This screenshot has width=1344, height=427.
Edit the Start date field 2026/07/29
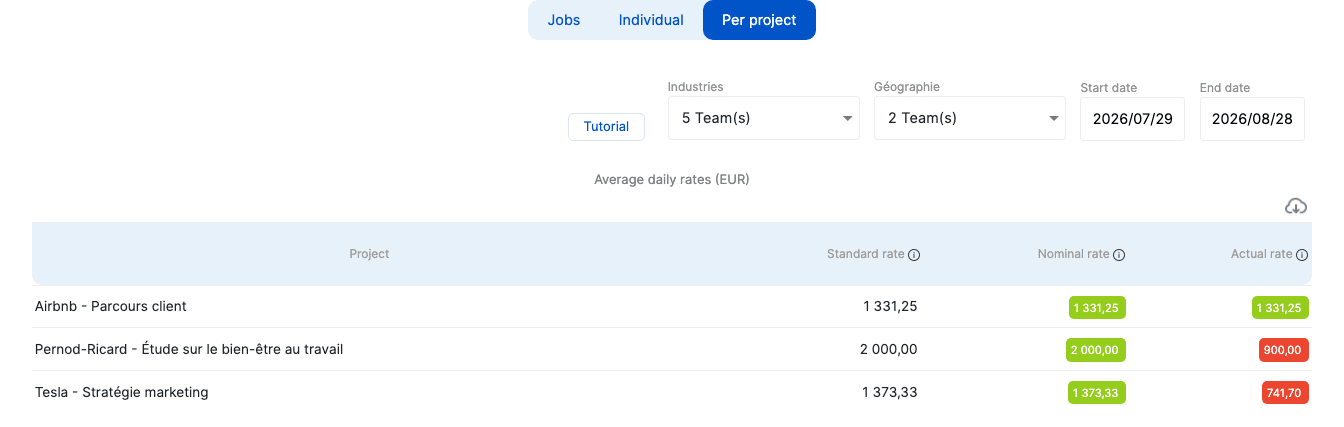1132,118
